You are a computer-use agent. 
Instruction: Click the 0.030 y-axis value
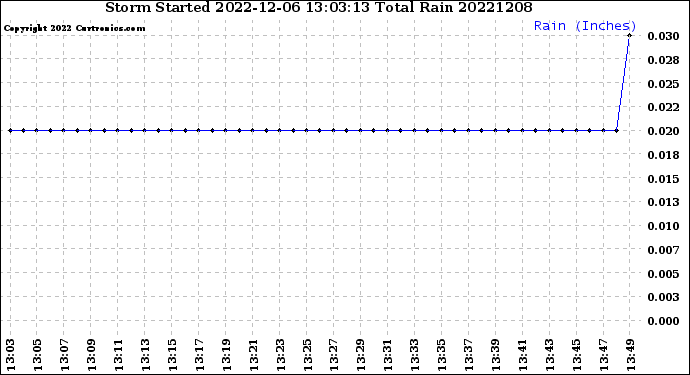[x=663, y=36]
